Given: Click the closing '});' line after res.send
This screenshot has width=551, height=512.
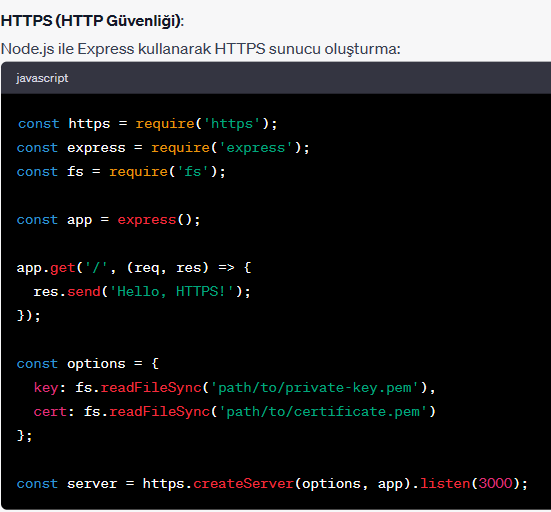Looking at the screenshot, I should pyautogui.click(x=29, y=316).
